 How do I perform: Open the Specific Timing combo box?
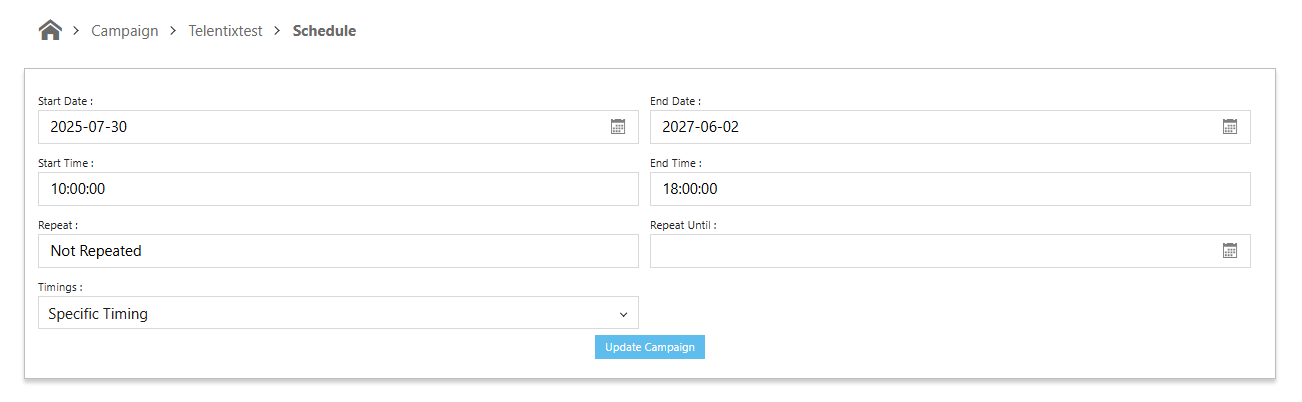point(338,313)
